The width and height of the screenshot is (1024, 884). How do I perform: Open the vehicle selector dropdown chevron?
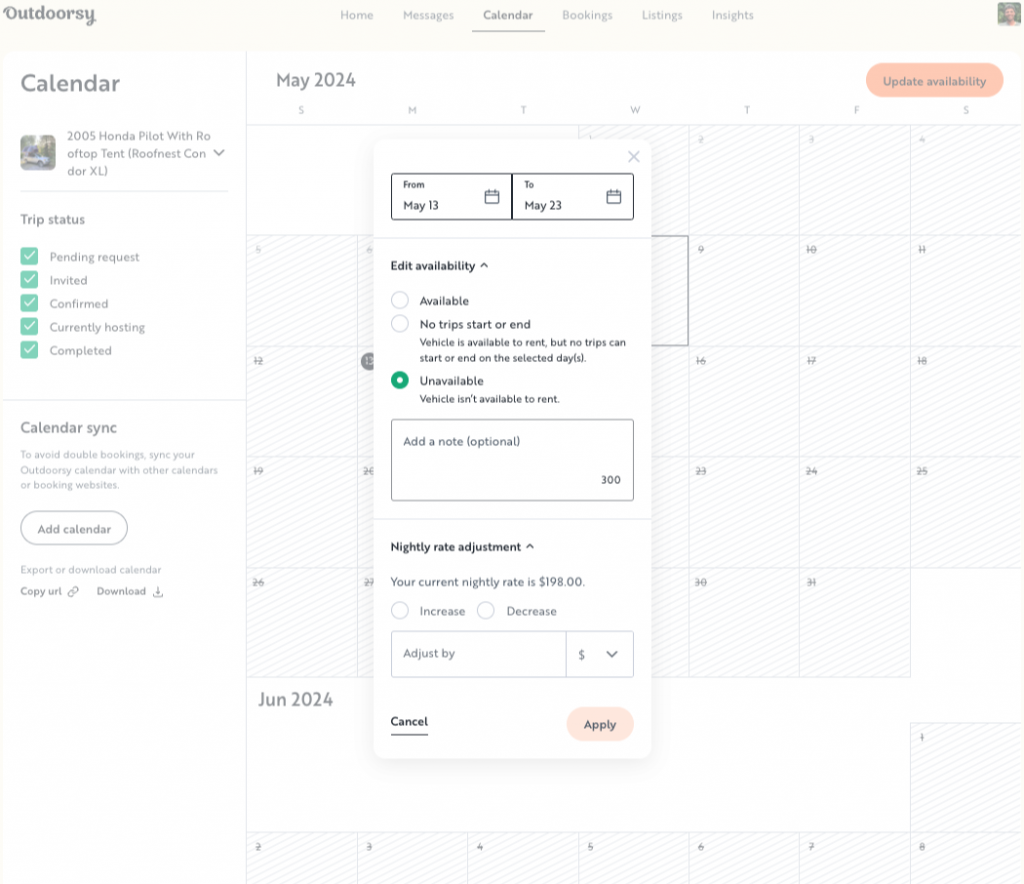[219, 153]
